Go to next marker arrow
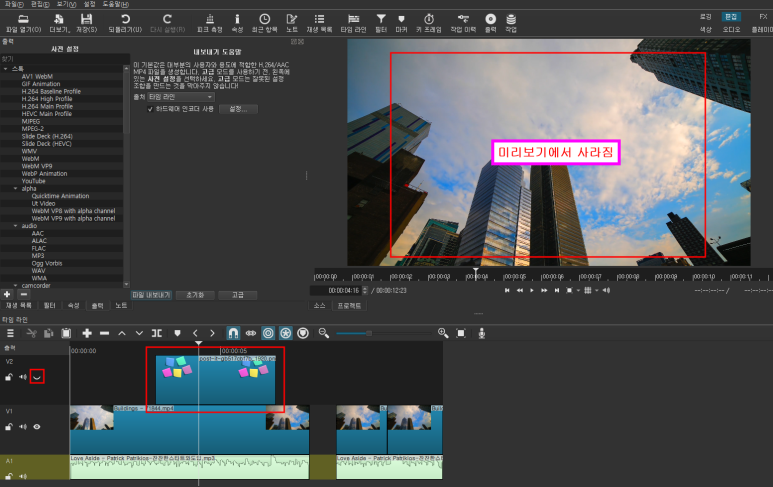The width and height of the screenshot is (773, 487). pos(212,333)
